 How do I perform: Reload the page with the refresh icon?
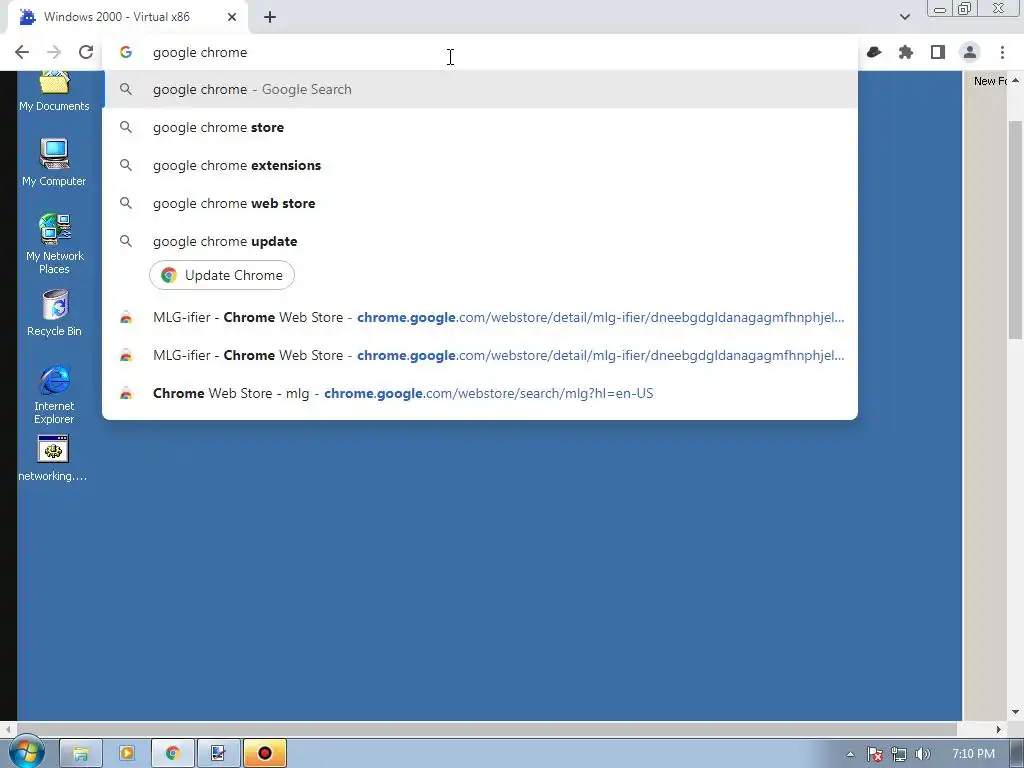(x=86, y=52)
